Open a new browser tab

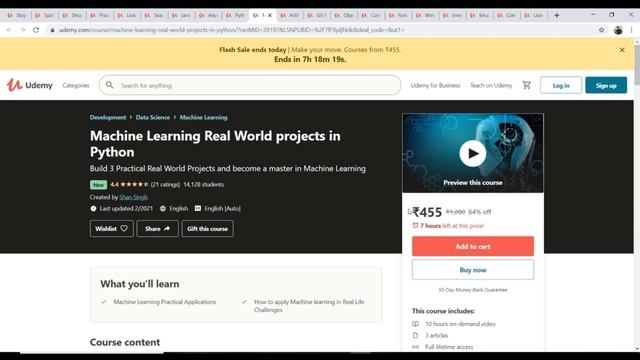557,15
